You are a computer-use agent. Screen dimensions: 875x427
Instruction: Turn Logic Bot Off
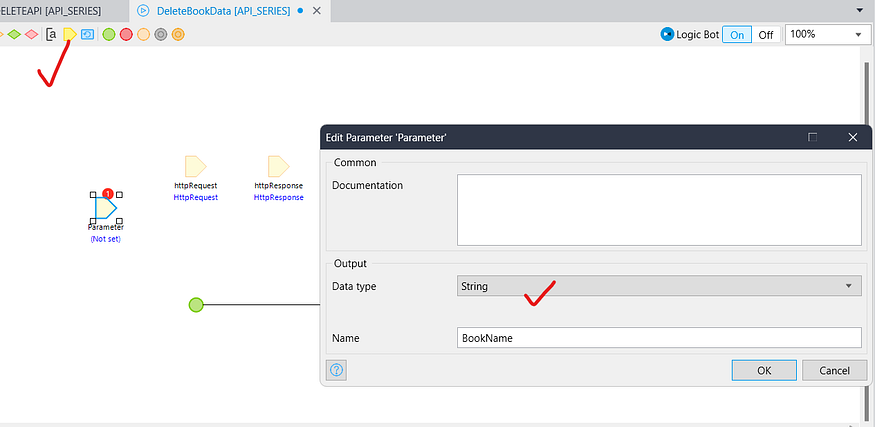pyautogui.click(x=765, y=34)
